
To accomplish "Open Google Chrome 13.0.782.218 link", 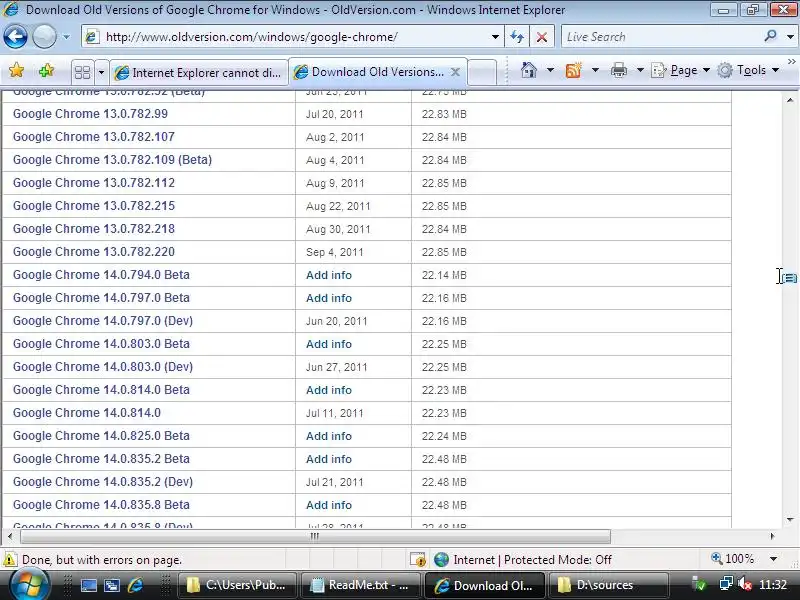I will (94, 229).
